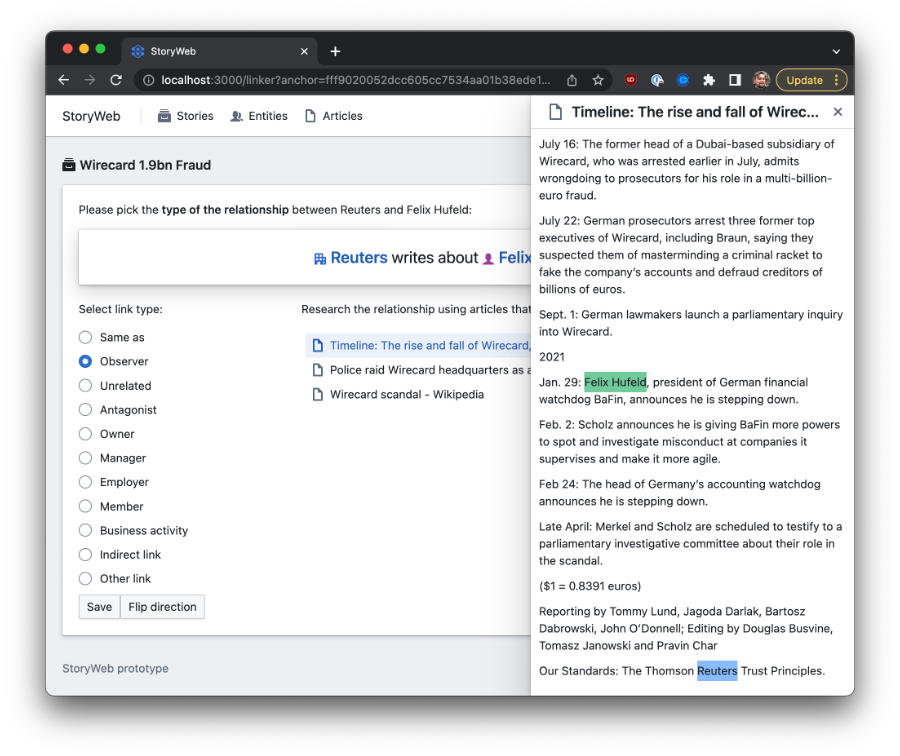The image size is (900, 756).
Task: Click the browser forward arrow
Action: coord(90,80)
